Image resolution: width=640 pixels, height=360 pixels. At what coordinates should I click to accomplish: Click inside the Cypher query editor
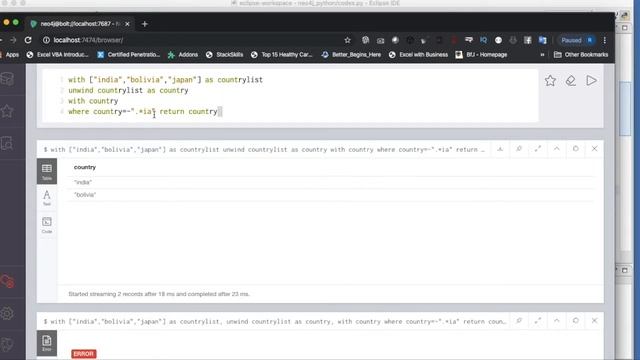(290, 96)
